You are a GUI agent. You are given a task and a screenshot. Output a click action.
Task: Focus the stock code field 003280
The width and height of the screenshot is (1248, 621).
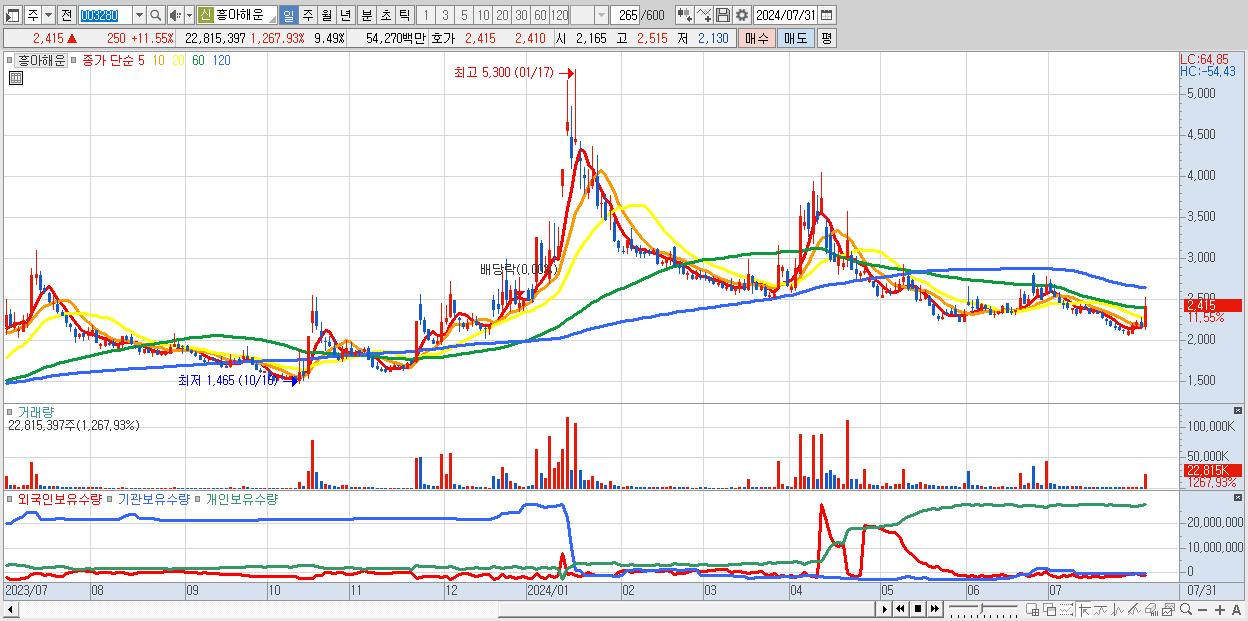point(105,15)
